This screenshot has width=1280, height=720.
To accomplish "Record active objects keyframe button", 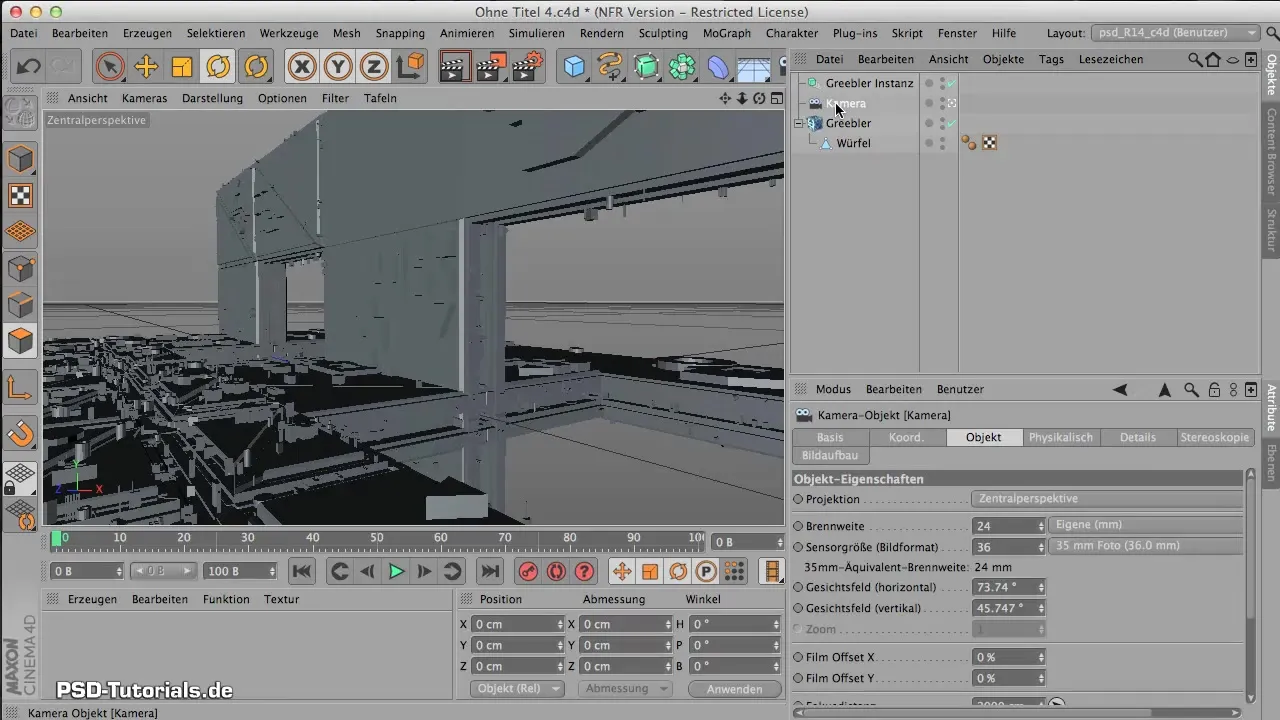I will point(528,571).
